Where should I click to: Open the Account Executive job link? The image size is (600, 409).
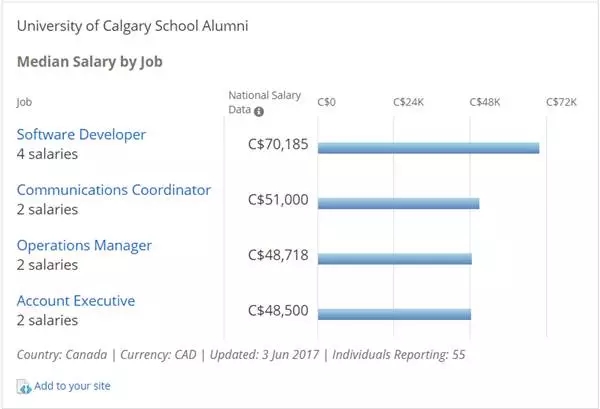click(76, 301)
